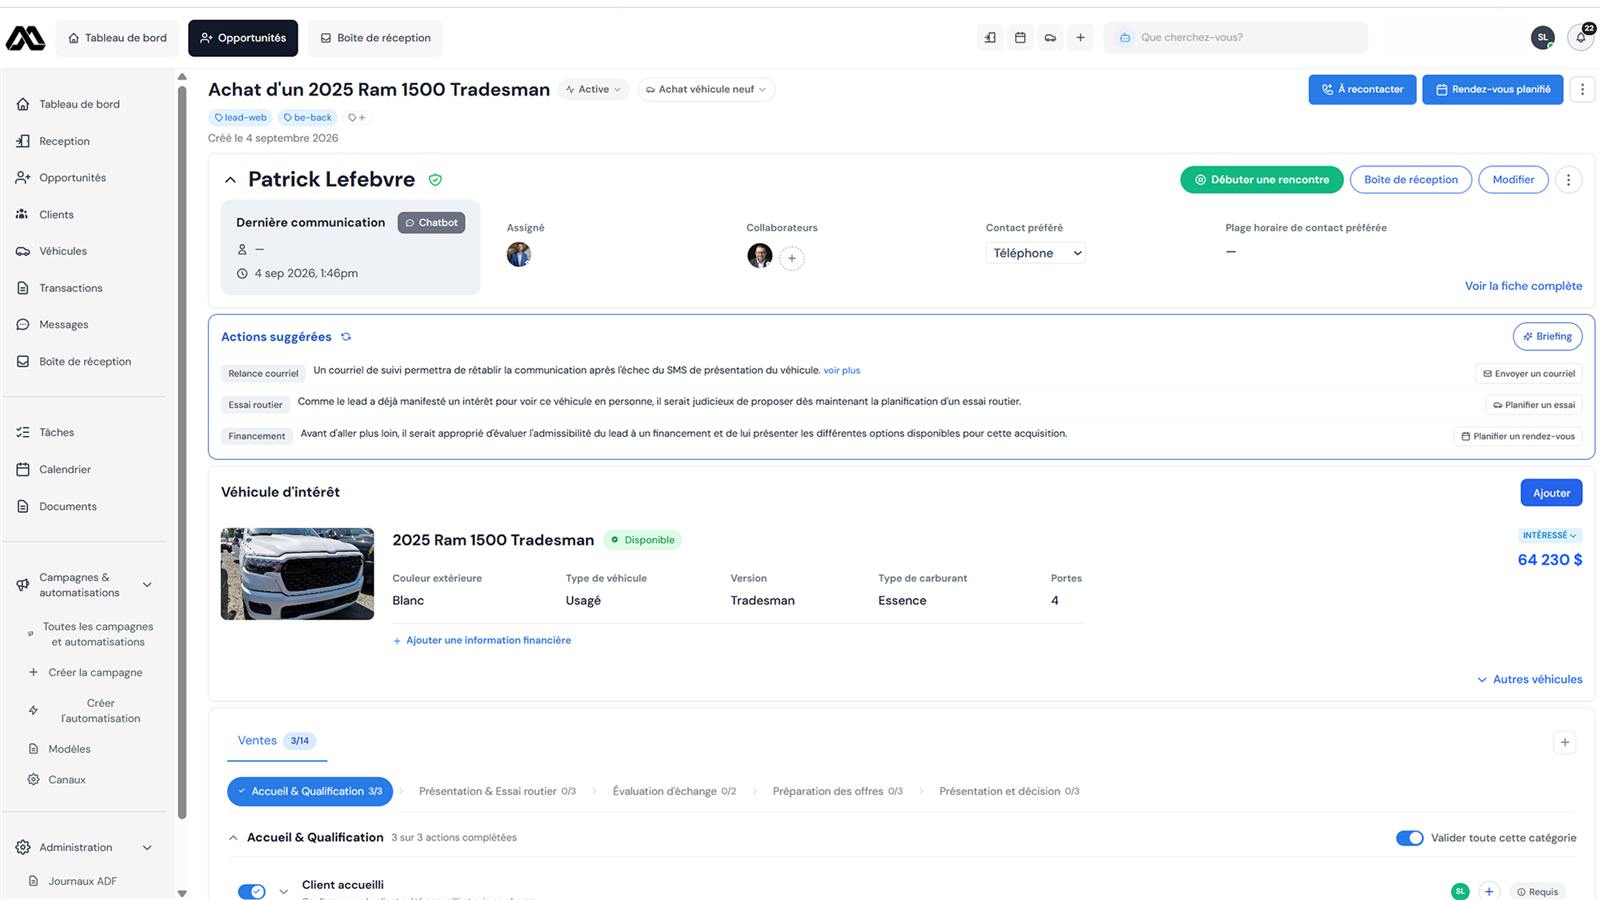
Task: Click the app logo top left
Action: click(x=25, y=38)
